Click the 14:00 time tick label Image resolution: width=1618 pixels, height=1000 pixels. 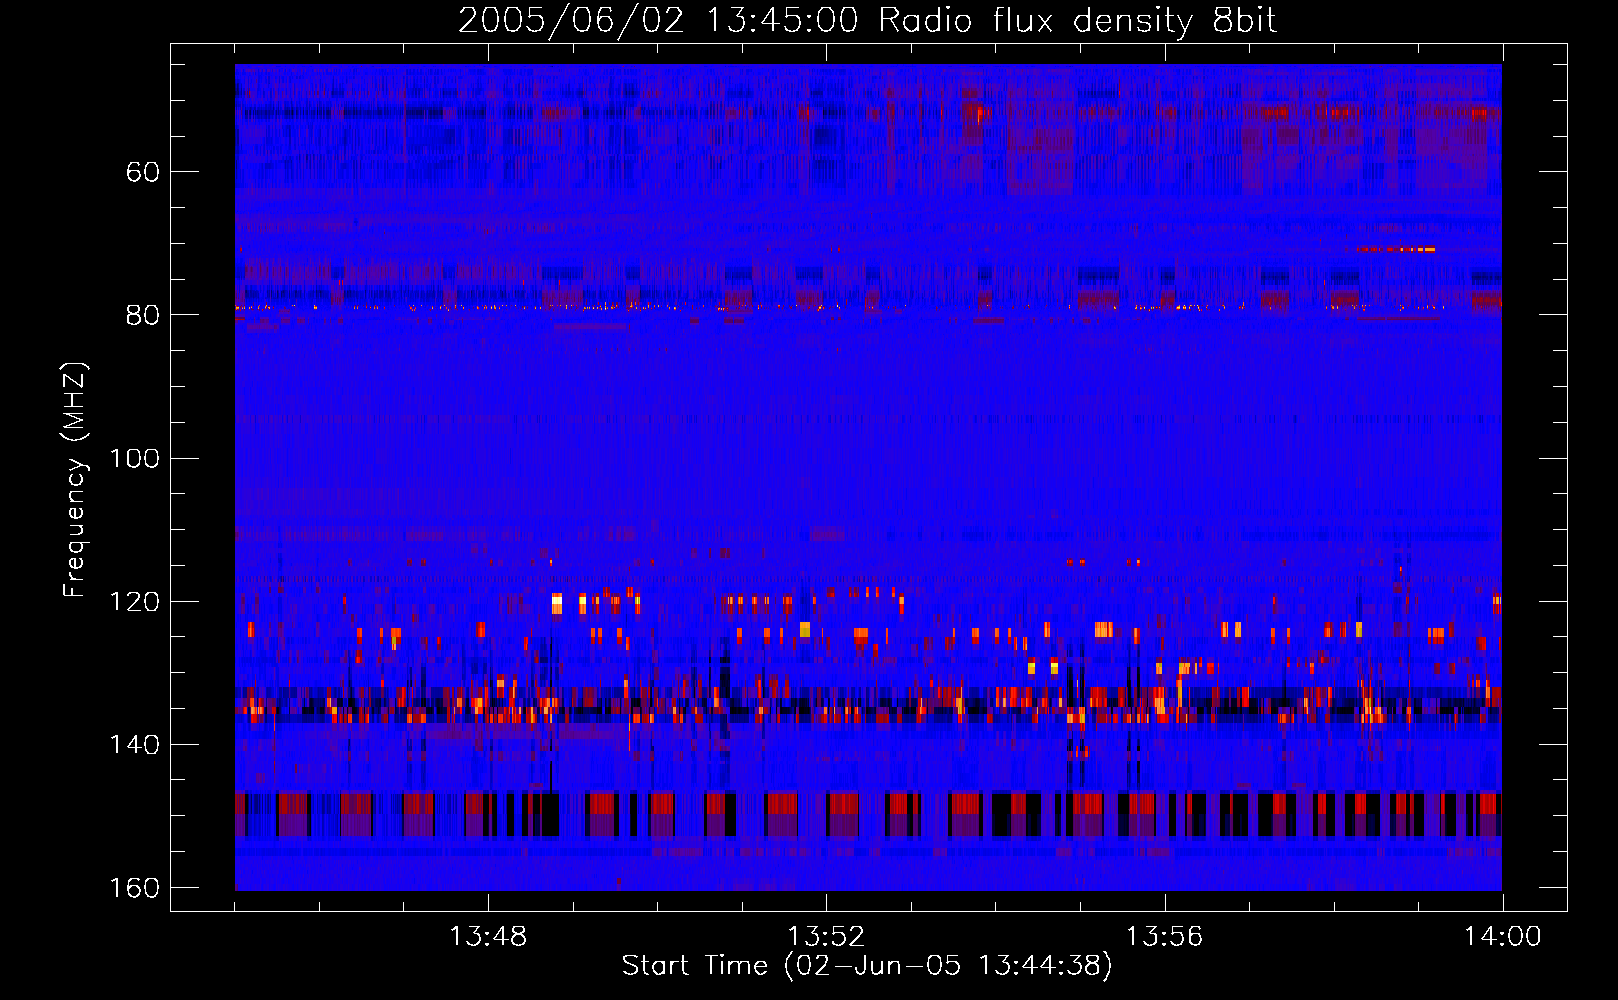tap(1502, 937)
